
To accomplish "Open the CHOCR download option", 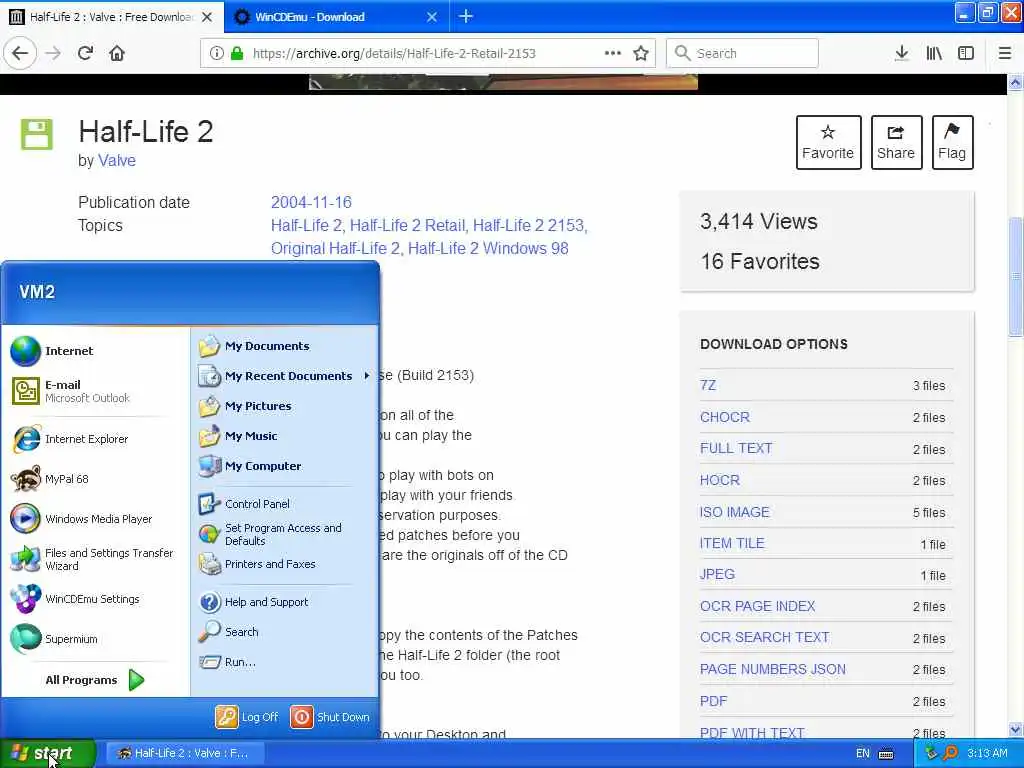I will click(x=725, y=417).
